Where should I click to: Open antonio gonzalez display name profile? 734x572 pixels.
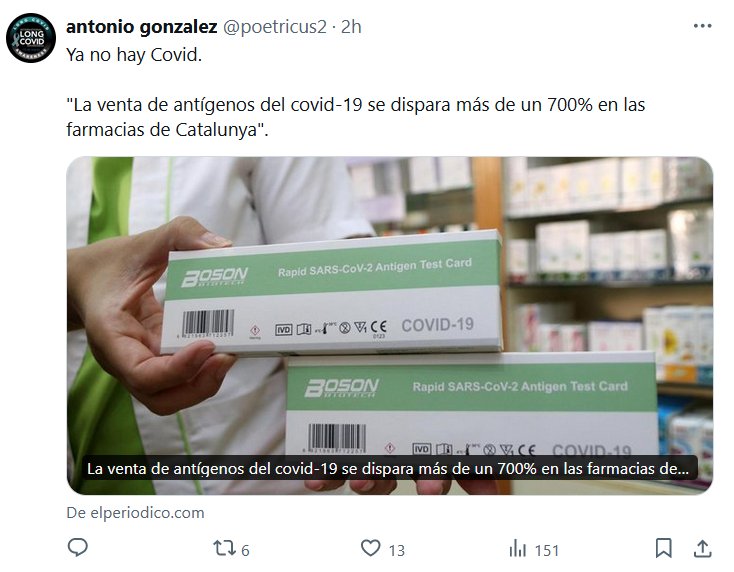(142, 27)
